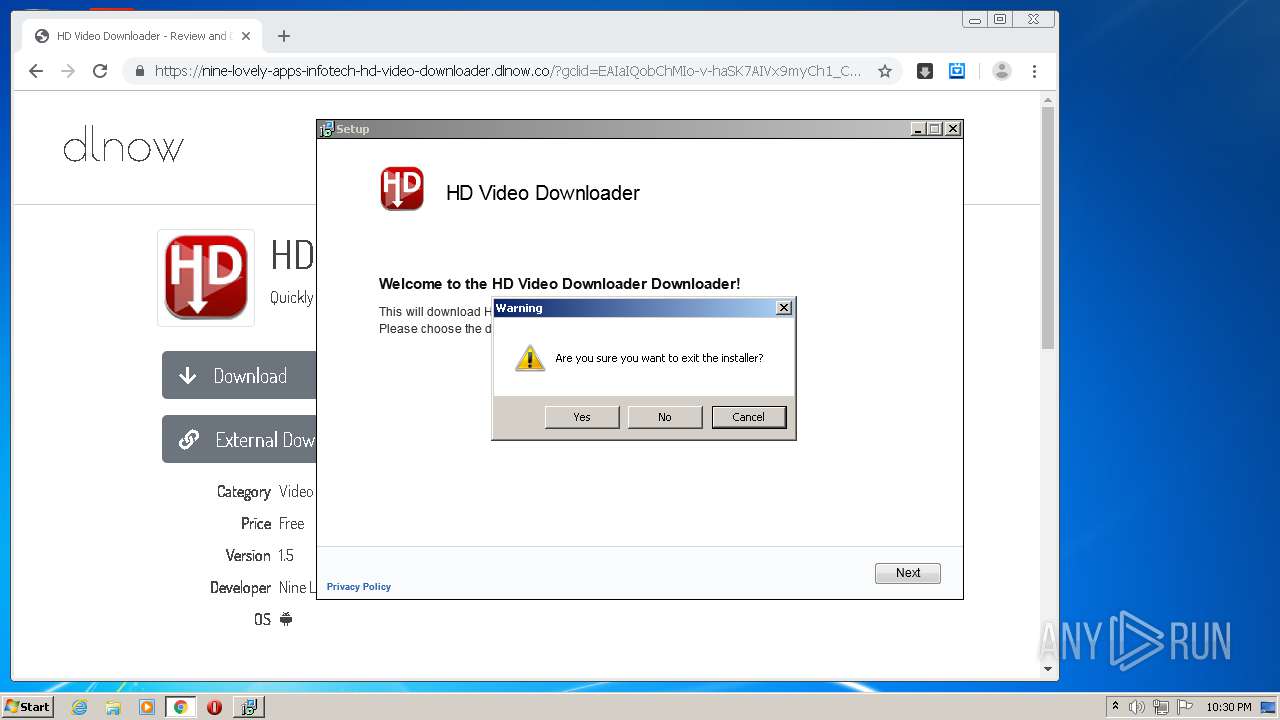Click the Setup window title icon
The image size is (1280, 720).
tap(326, 129)
